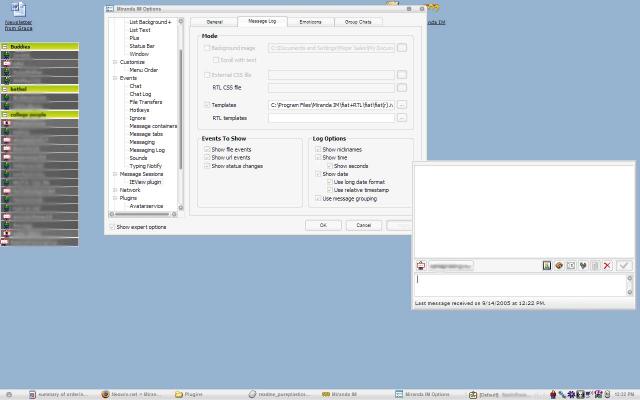Switch to Miranda IM Options taskbar button
The width and height of the screenshot is (640, 400).
pyautogui.click(x=422, y=394)
